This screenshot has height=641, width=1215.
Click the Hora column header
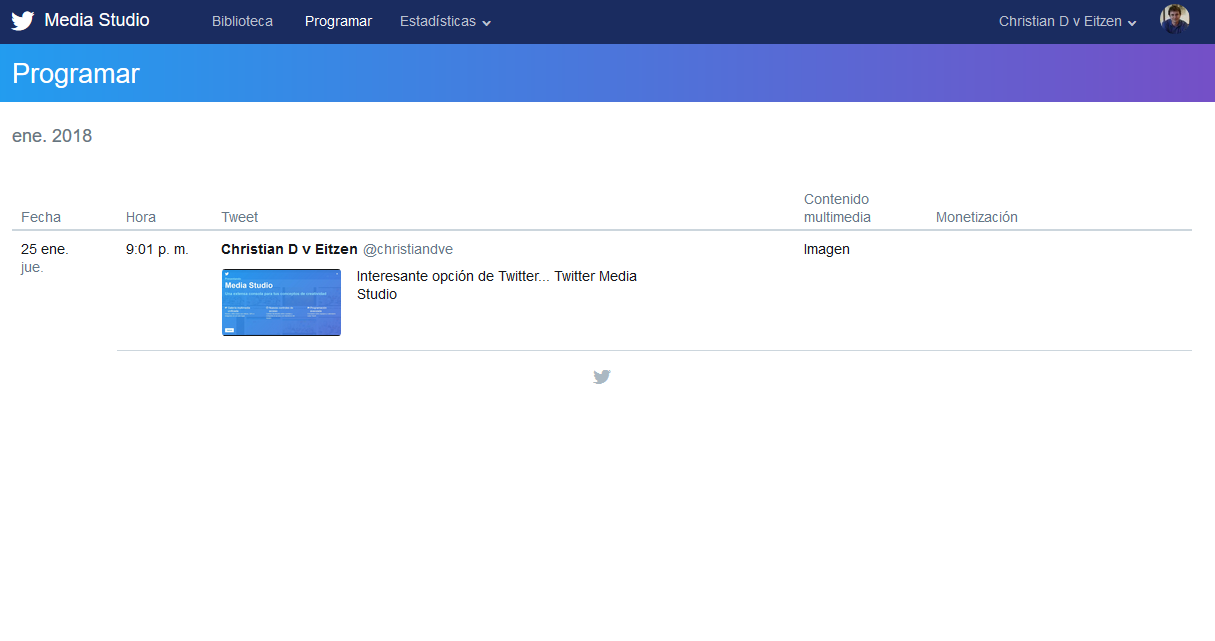pos(141,217)
